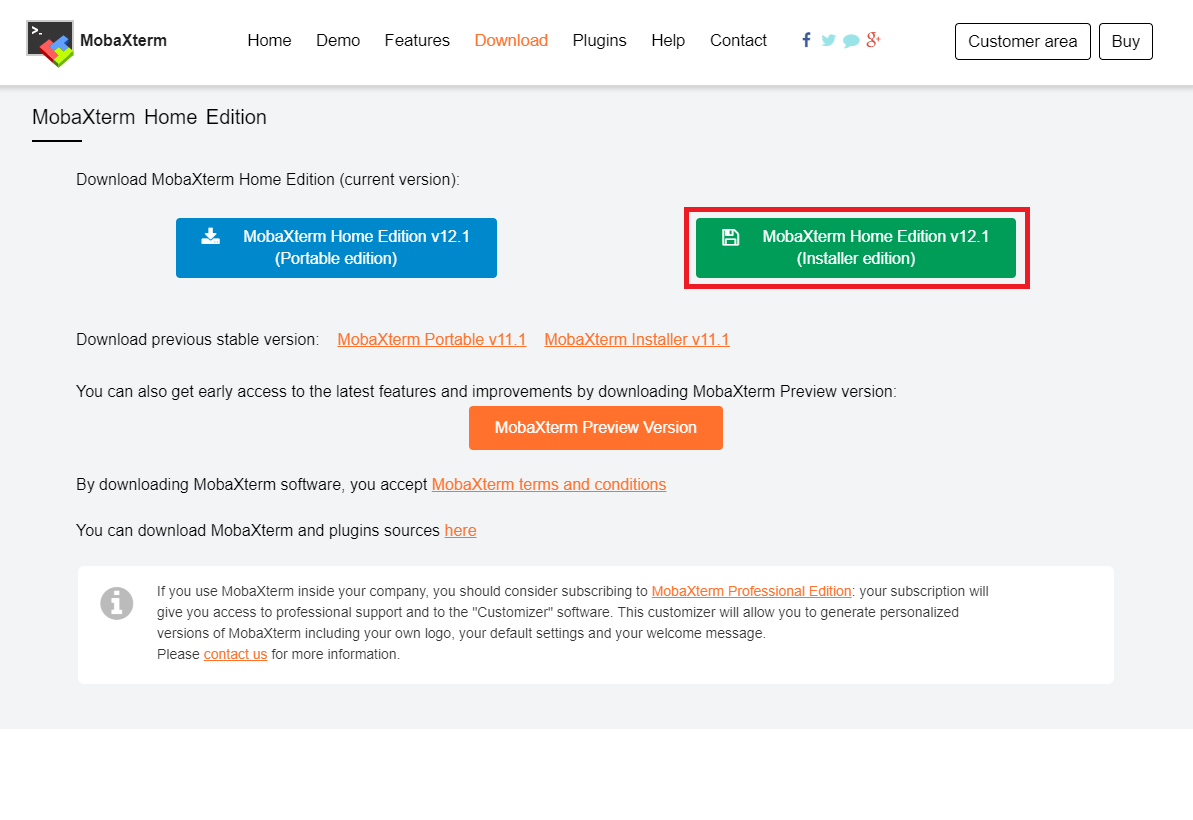Open the Google Plus icon

tap(873, 40)
